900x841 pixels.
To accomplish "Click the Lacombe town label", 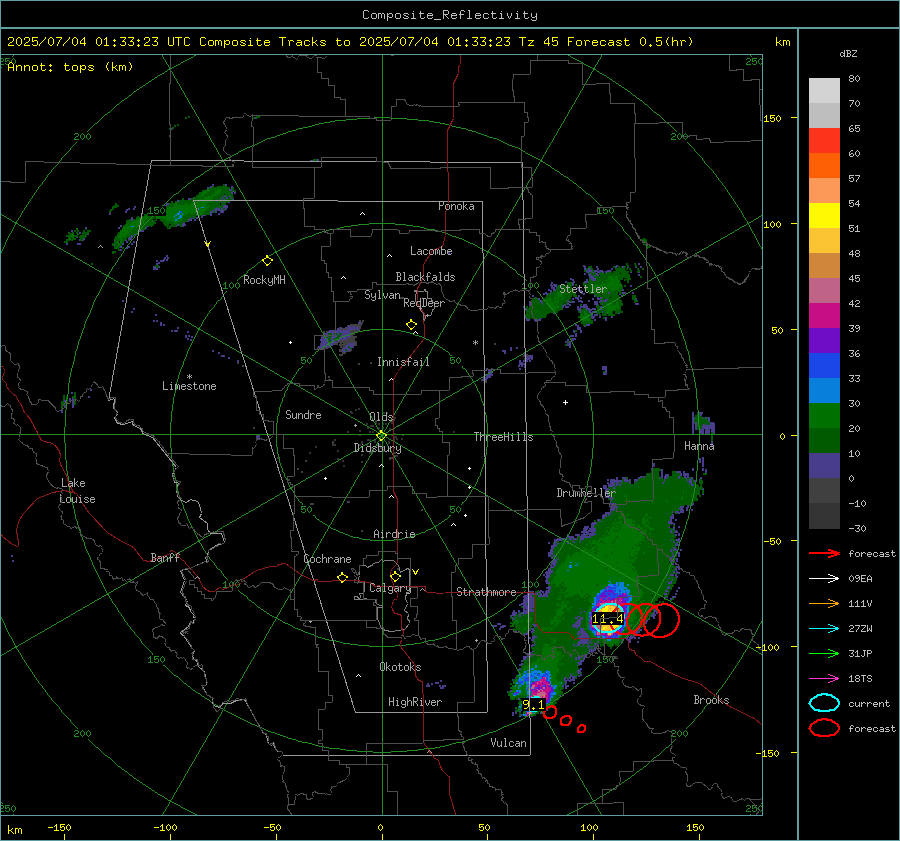I will pos(431,251).
